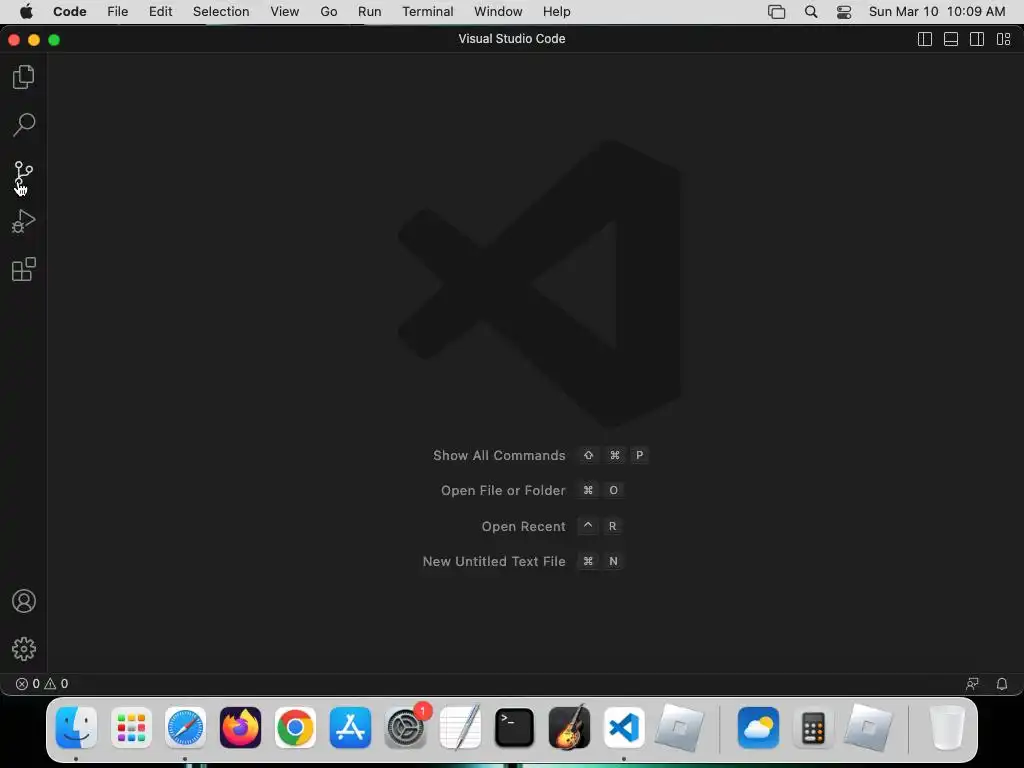Open the Selection menu
This screenshot has width=1024, height=768.
[x=221, y=12]
